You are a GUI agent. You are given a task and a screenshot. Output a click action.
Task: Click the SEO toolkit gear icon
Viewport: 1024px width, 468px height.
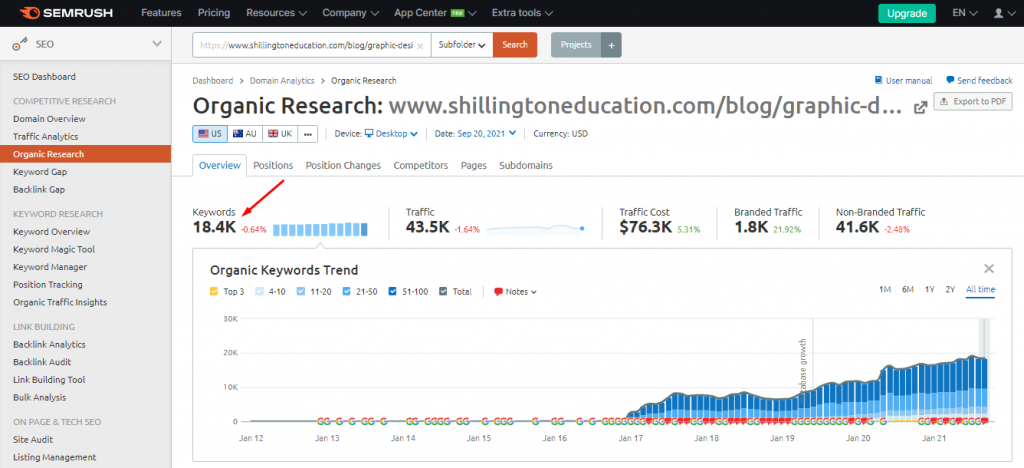coord(20,45)
